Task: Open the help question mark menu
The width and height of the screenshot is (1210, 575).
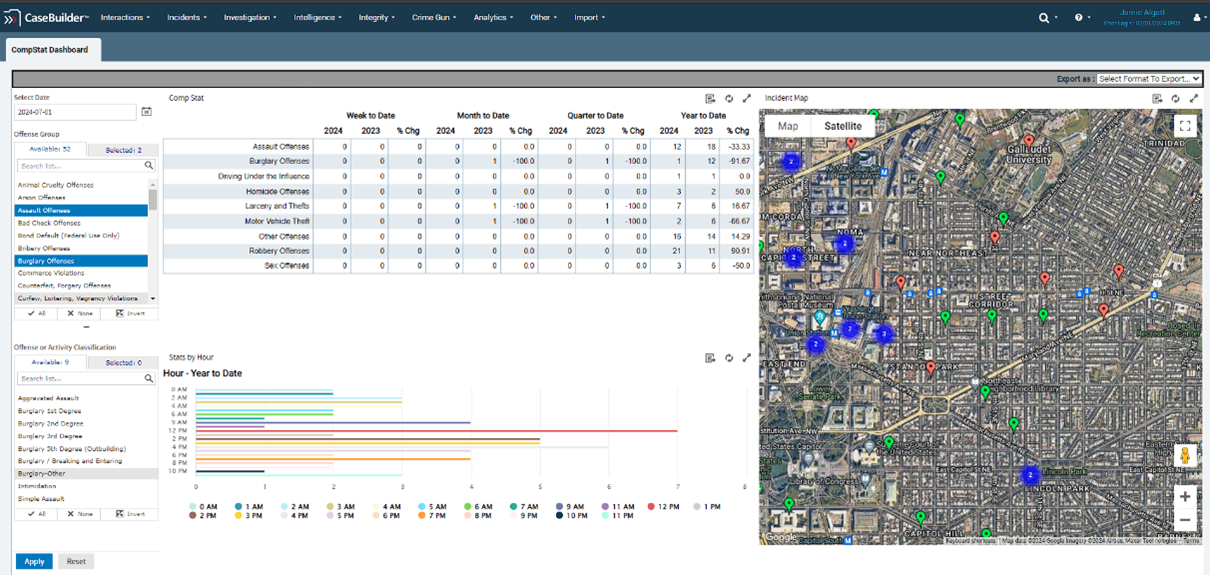Action: tap(1079, 17)
